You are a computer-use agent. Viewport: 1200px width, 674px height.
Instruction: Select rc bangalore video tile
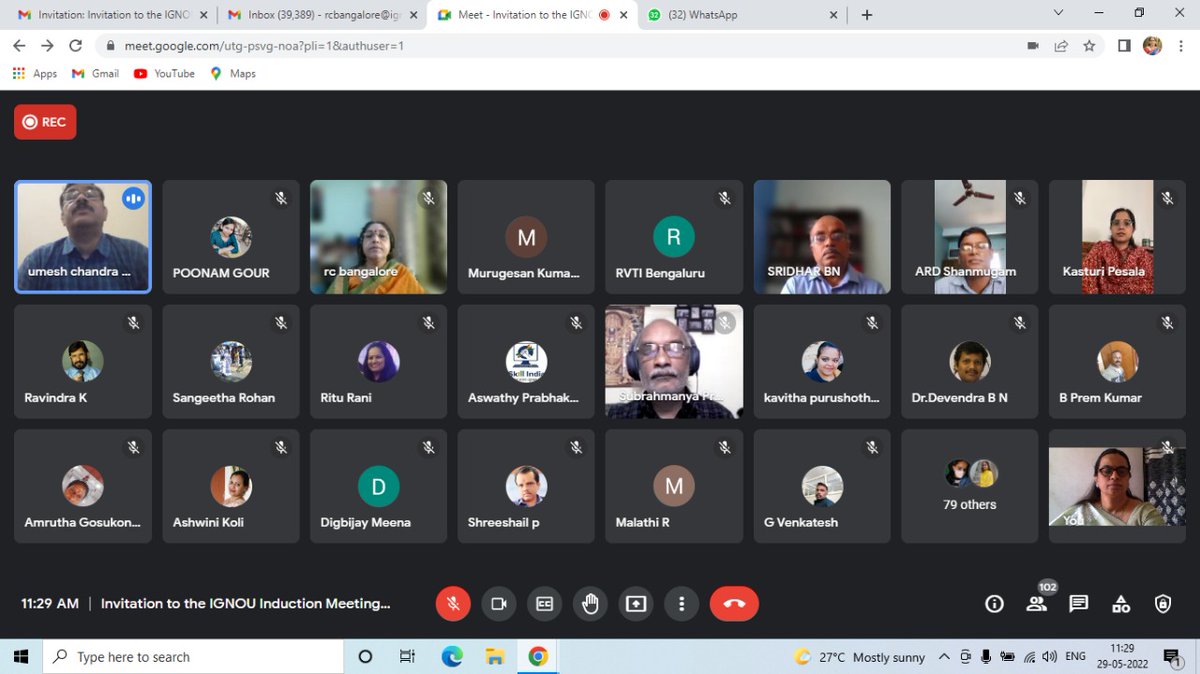pos(378,237)
